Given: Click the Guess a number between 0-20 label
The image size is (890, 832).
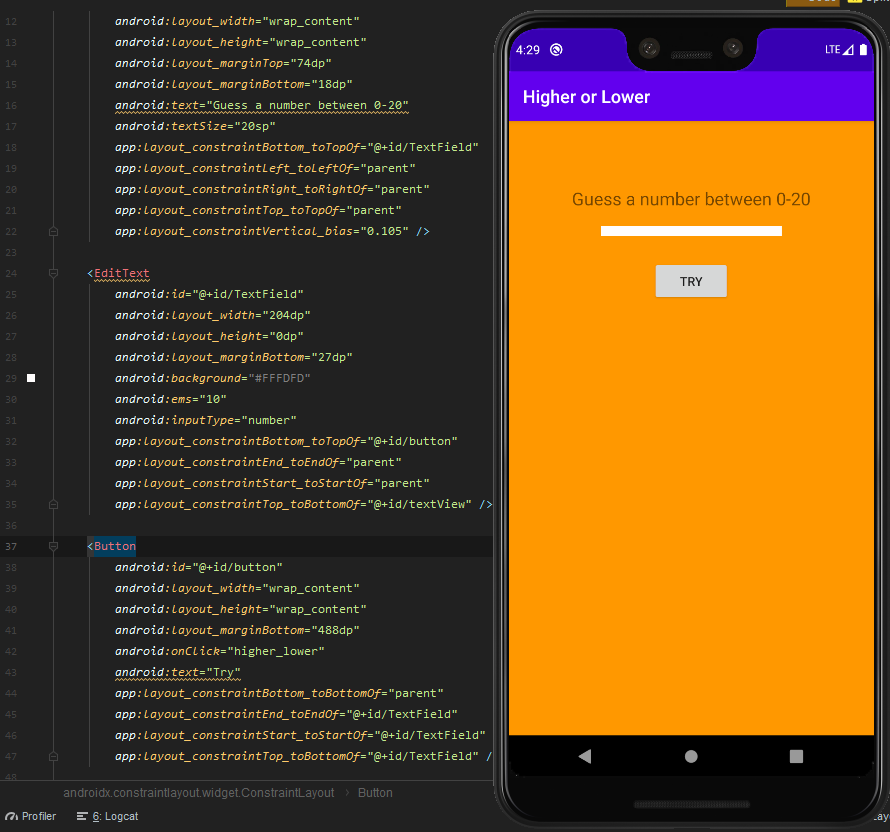Looking at the screenshot, I should (691, 199).
